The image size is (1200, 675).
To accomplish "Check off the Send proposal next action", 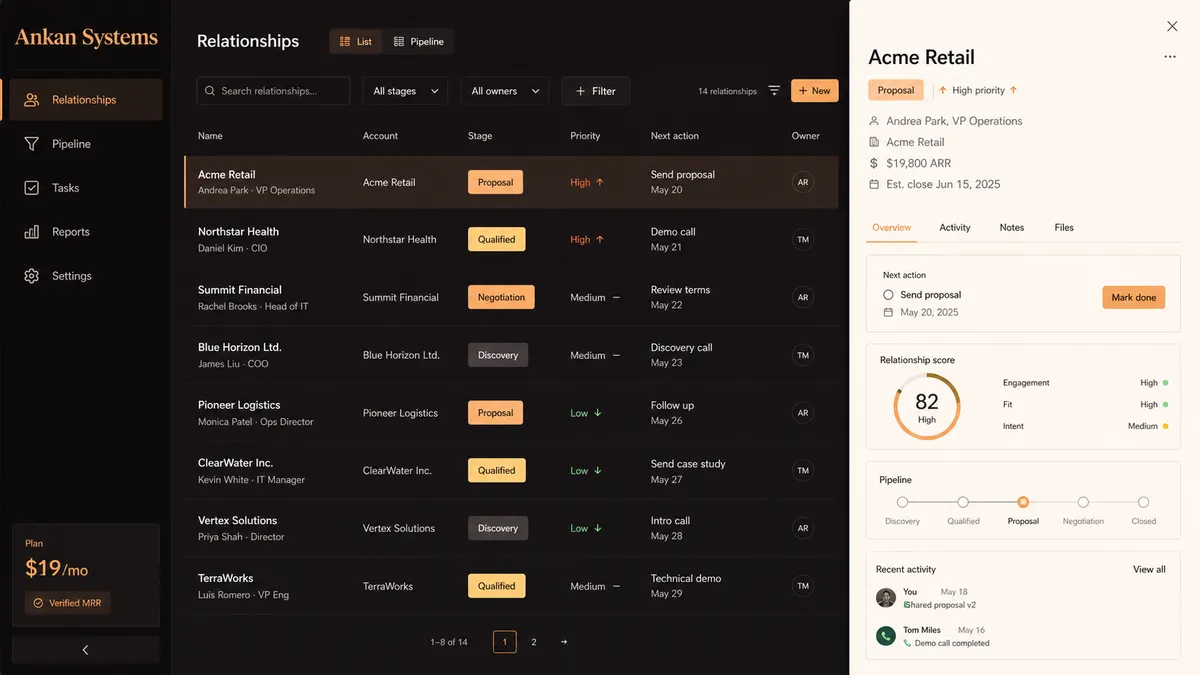I will [888, 295].
